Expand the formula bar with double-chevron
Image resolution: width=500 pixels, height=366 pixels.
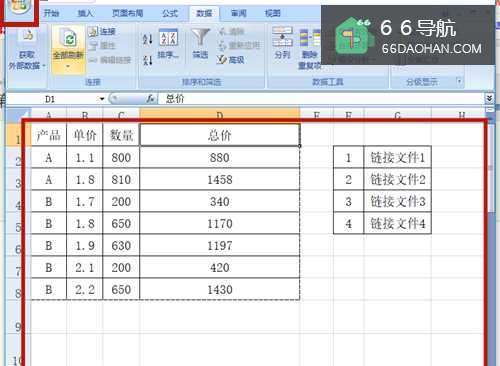click(489, 98)
